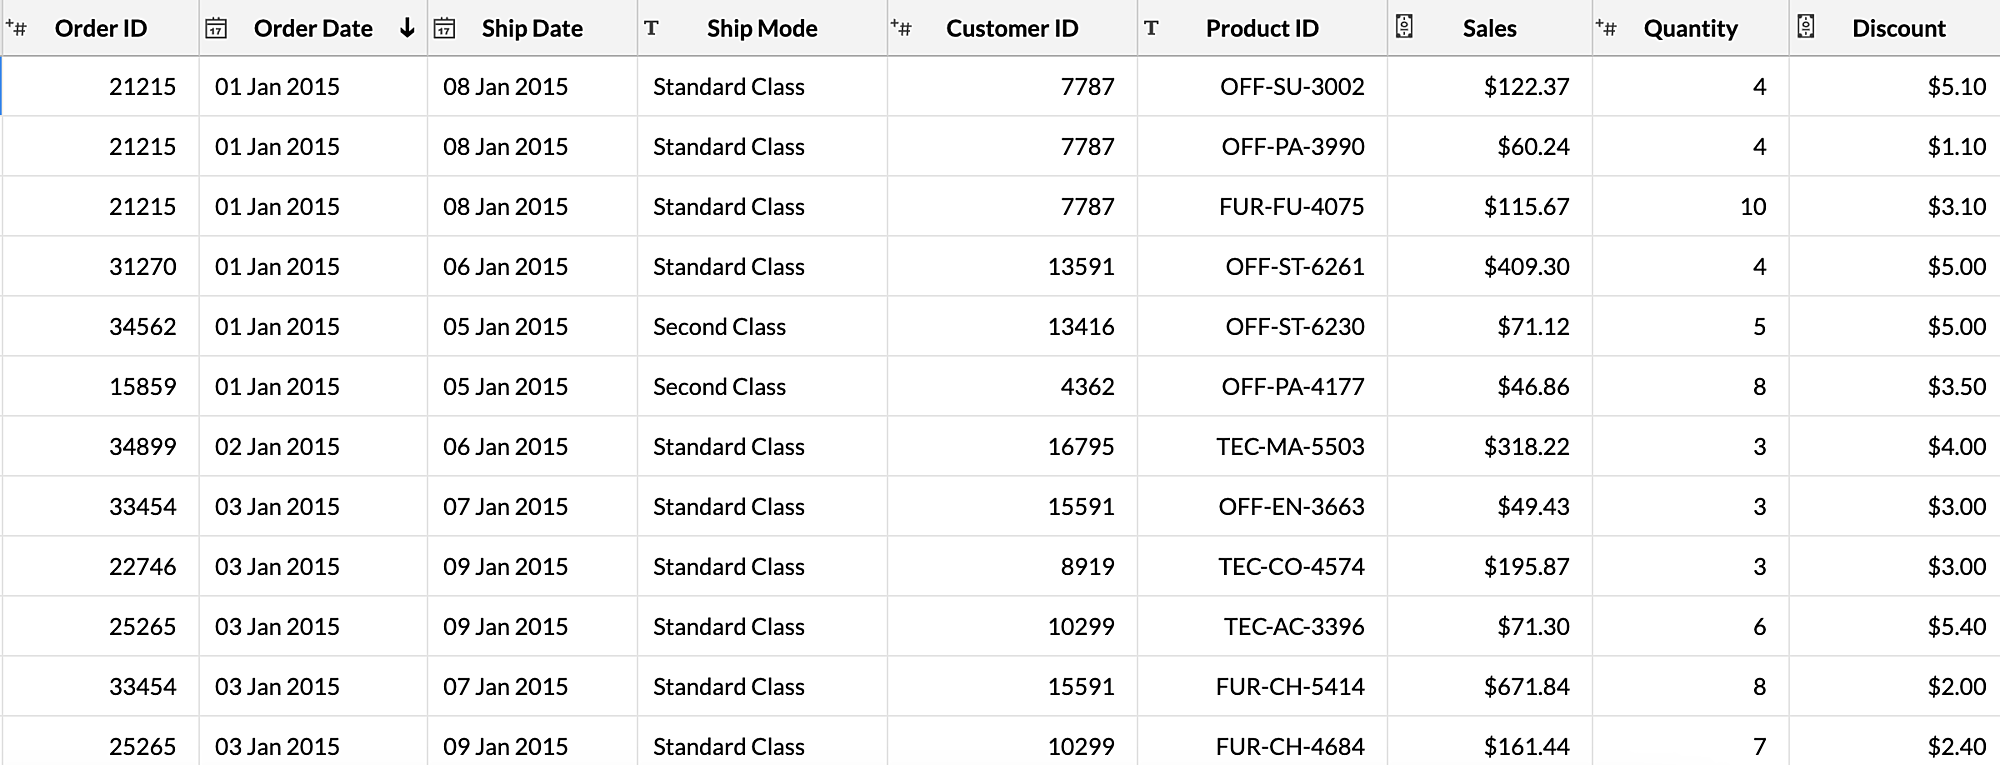Viewport: 2000px width, 765px height.
Task: Click the Ship Mode text type icon
Action: tap(651, 28)
